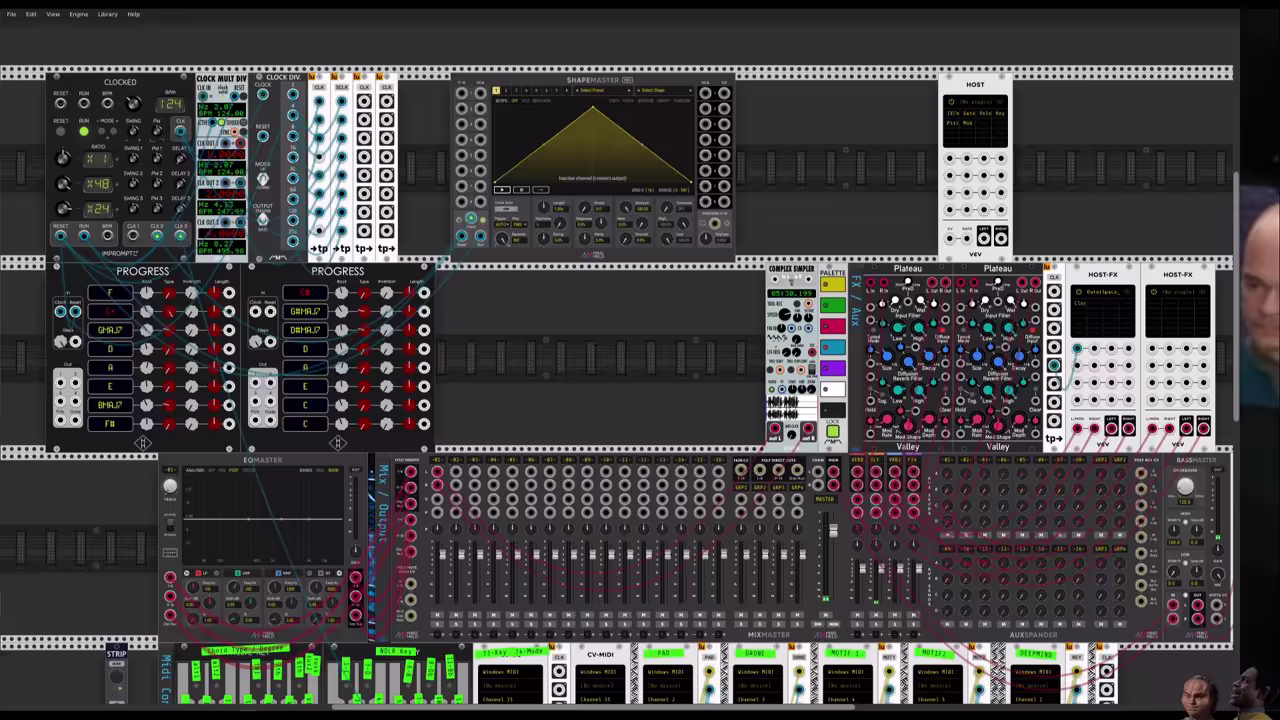Click the RIGHT output jack on HOST module
This screenshot has height=720, width=1280.
click(x=1000, y=238)
